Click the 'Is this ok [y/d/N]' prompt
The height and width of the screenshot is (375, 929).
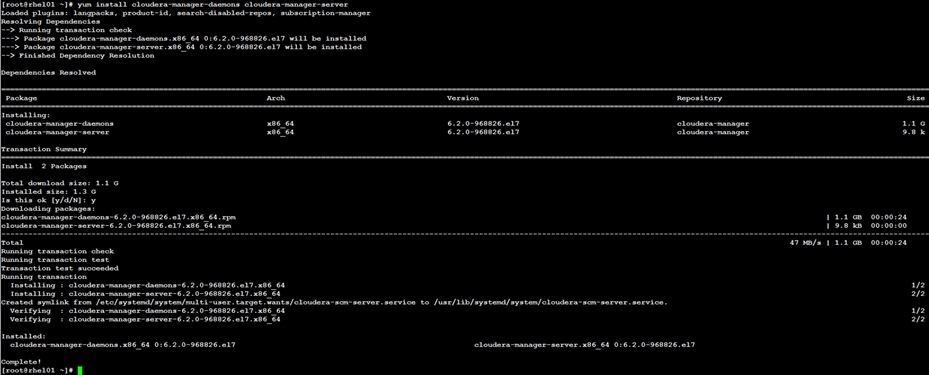pyautogui.click(x=49, y=200)
